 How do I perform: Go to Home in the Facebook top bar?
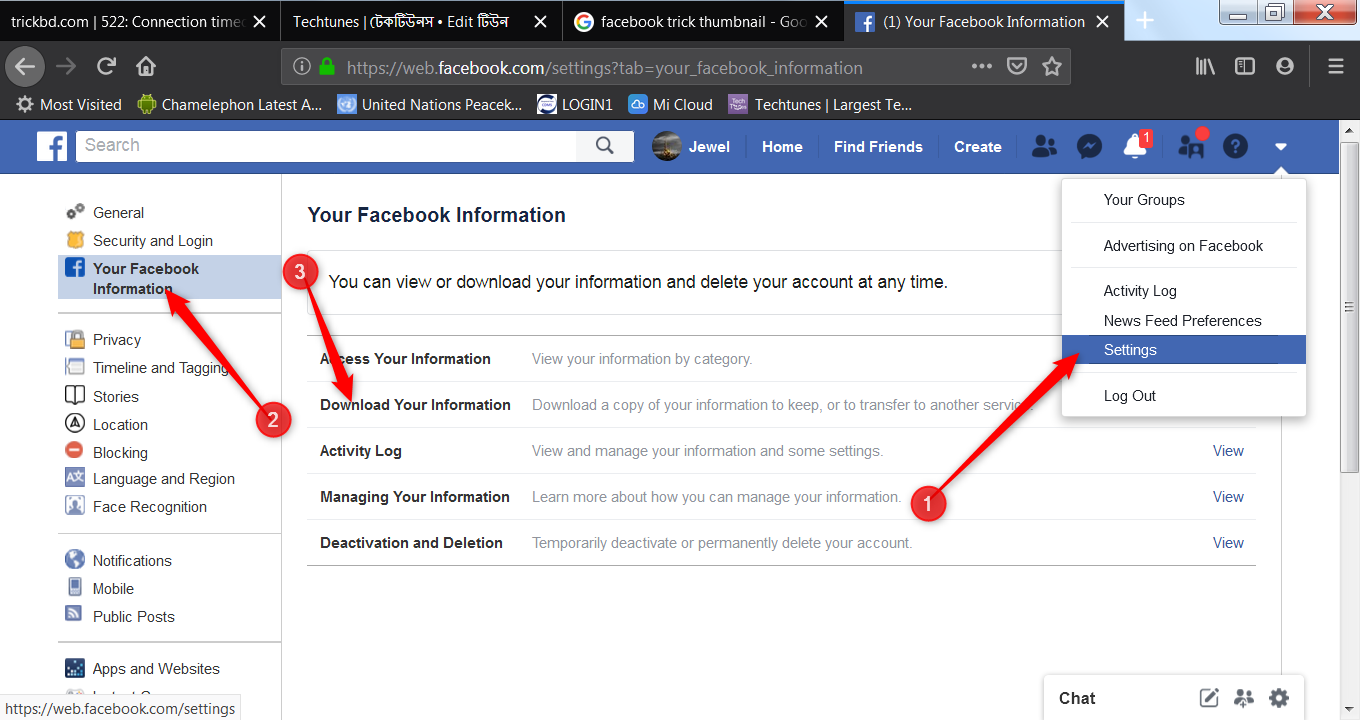tap(782, 147)
